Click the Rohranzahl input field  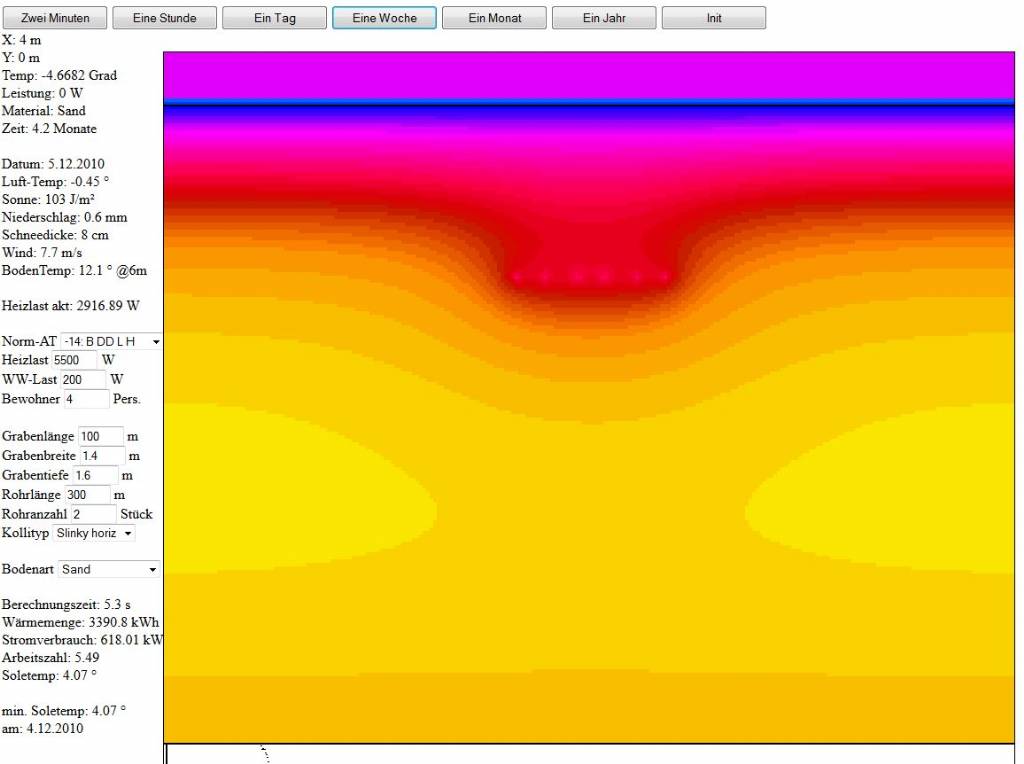pos(93,514)
